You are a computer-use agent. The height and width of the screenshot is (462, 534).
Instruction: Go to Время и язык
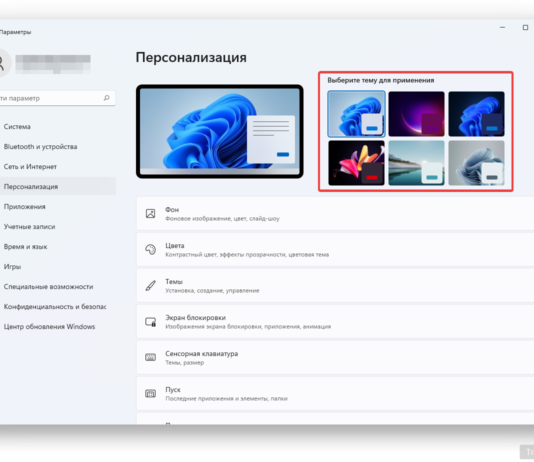tap(58, 247)
